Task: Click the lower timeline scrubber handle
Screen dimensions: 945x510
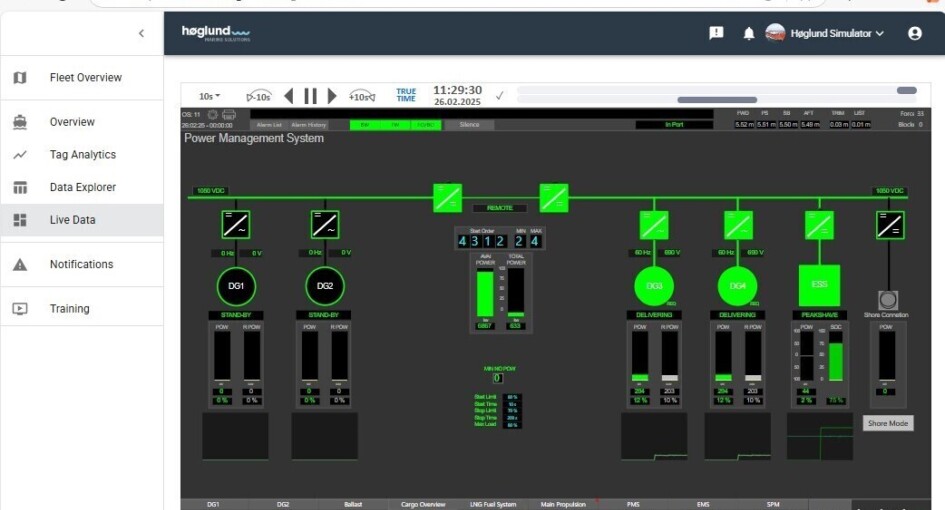Action: tap(717, 100)
